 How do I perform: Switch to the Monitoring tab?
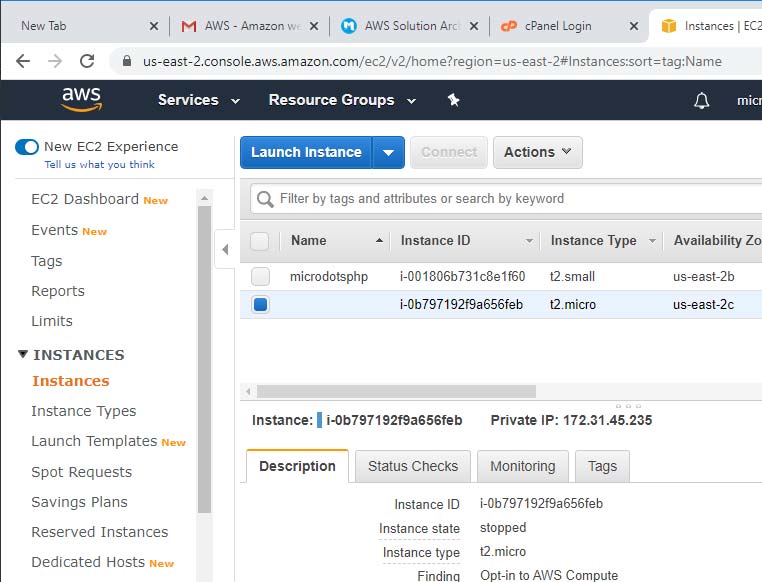pos(522,466)
